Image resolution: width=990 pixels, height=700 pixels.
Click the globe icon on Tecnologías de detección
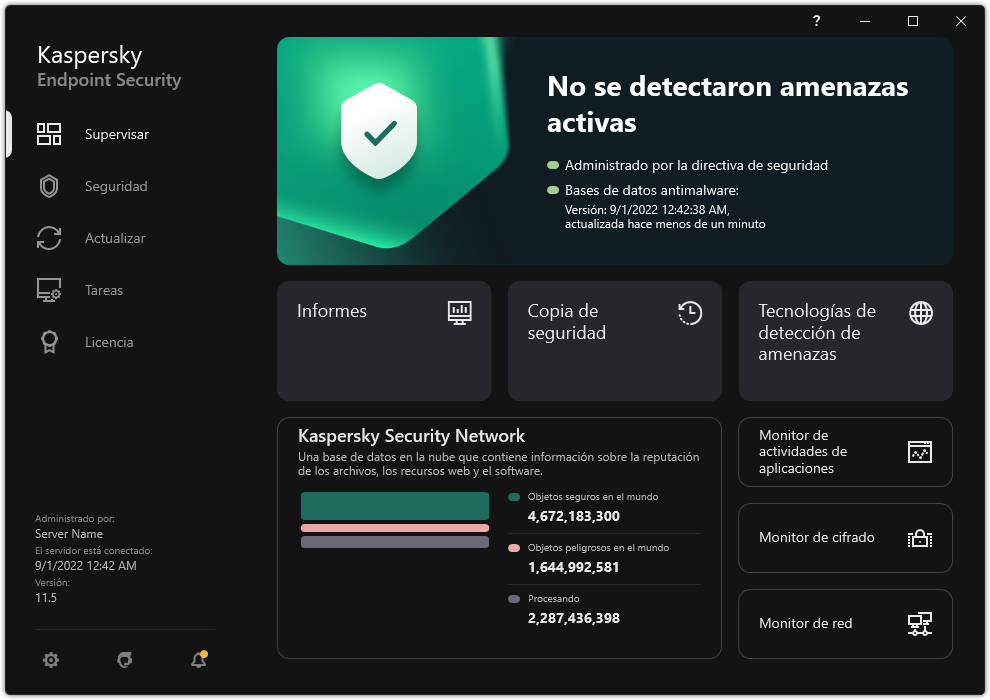pyautogui.click(x=920, y=312)
